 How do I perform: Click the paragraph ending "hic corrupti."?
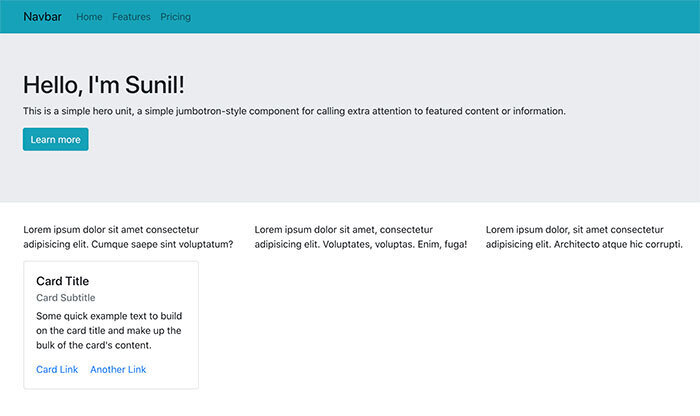click(x=584, y=237)
